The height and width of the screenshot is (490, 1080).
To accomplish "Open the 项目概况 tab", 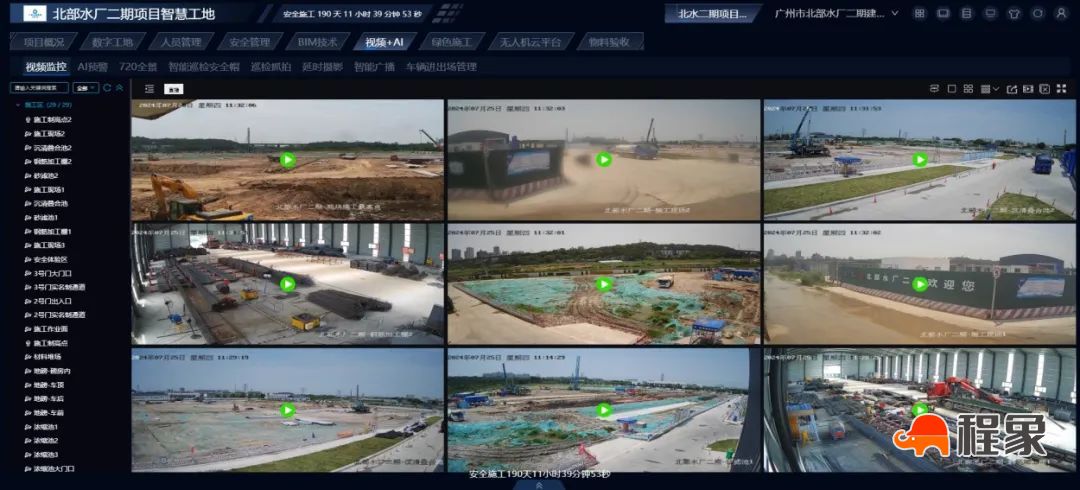I will coord(44,42).
